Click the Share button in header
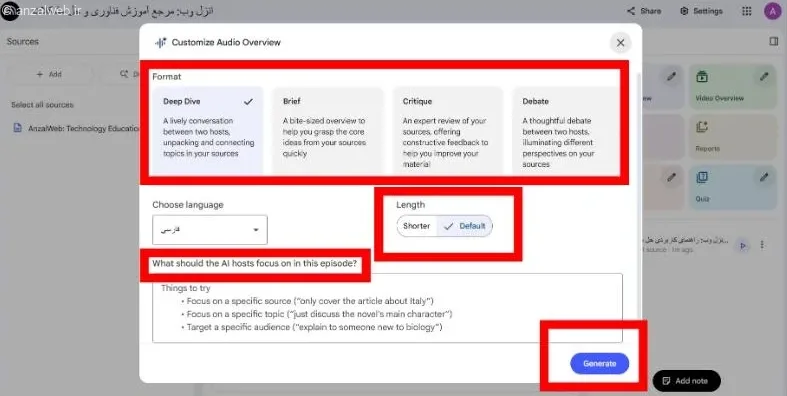The width and height of the screenshot is (787, 396). [644, 11]
